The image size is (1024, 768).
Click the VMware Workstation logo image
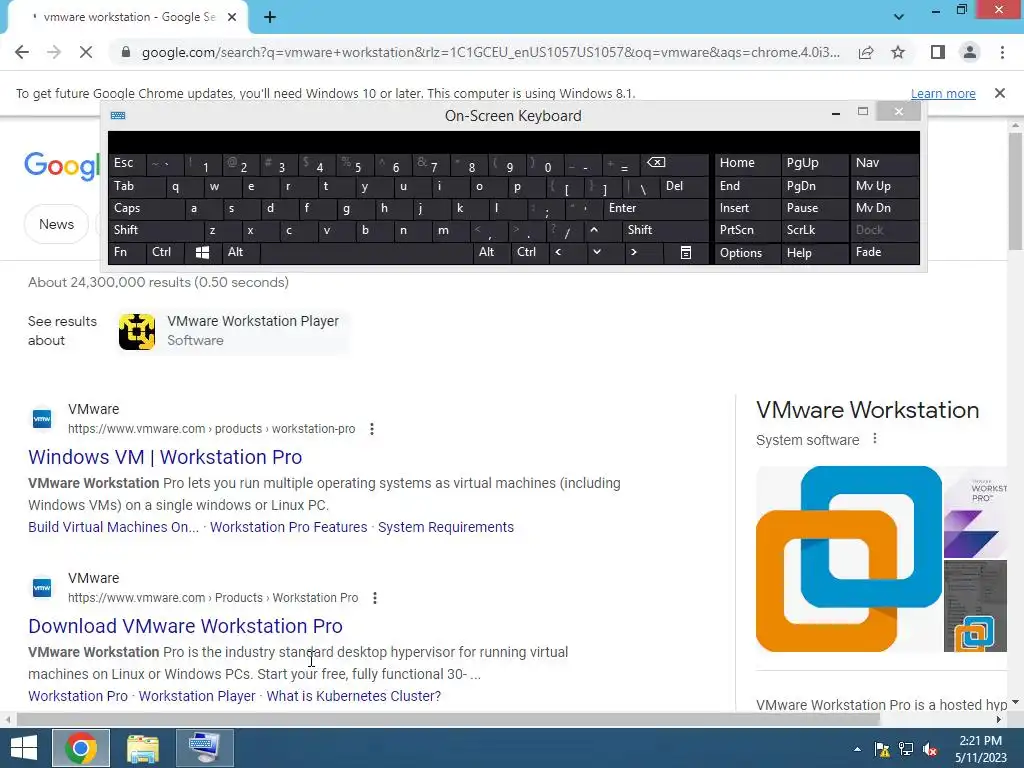(x=849, y=559)
